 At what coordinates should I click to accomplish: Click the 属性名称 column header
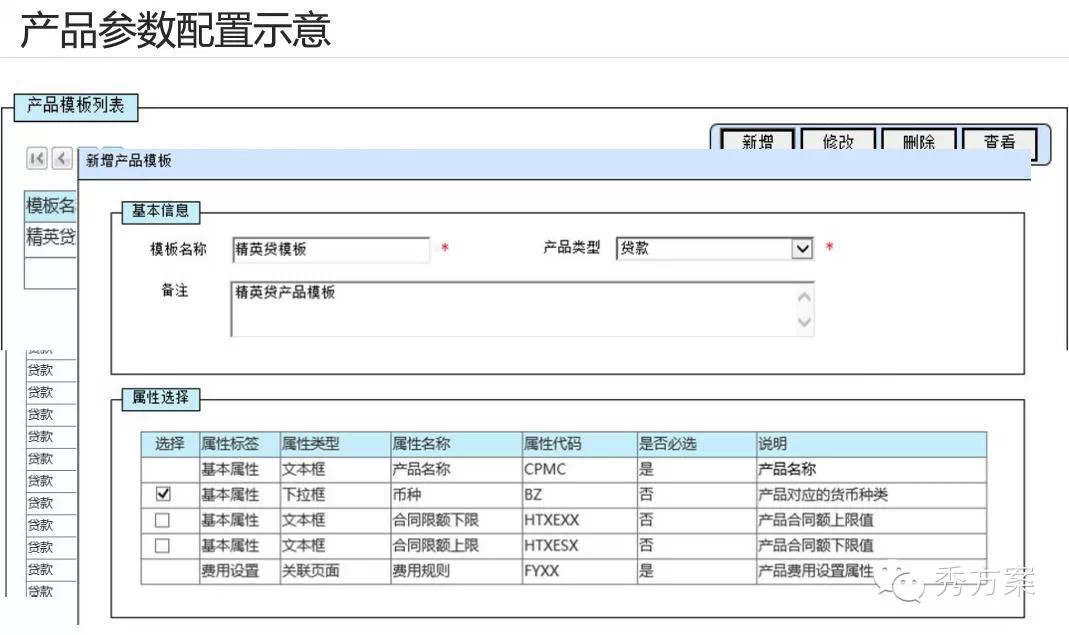coord(422,444)
